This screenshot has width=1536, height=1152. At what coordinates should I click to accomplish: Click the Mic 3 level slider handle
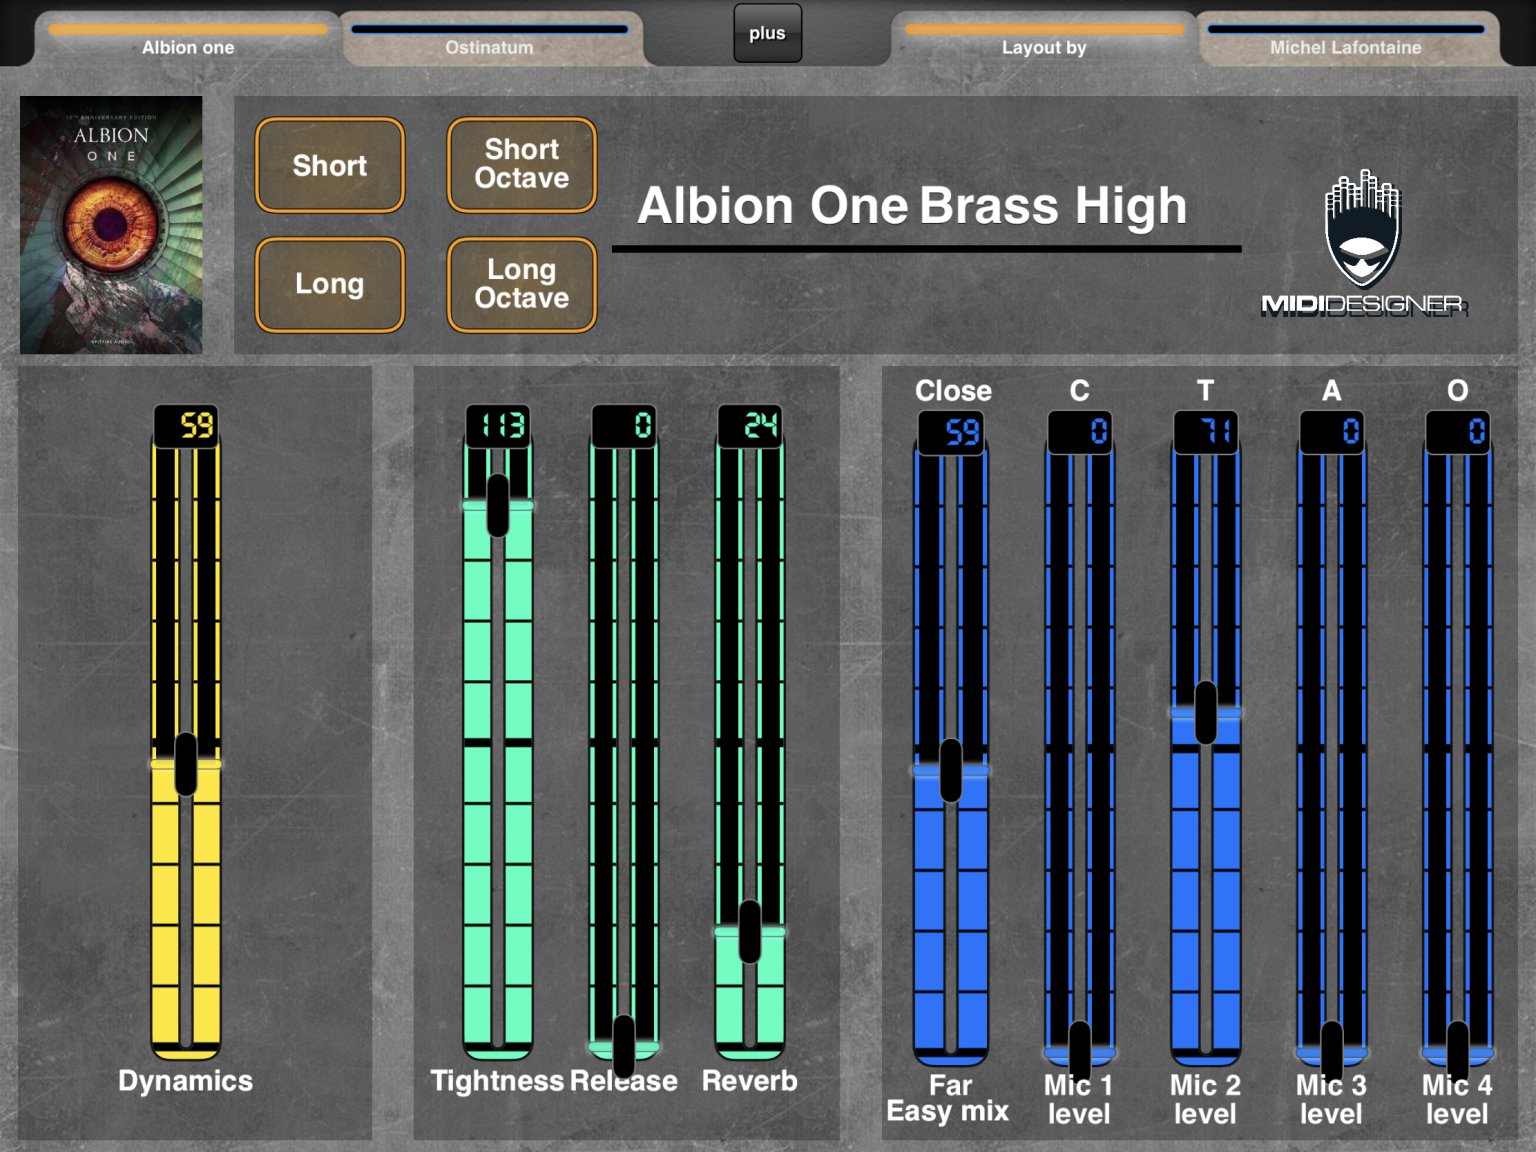tap(1332, 1052)
